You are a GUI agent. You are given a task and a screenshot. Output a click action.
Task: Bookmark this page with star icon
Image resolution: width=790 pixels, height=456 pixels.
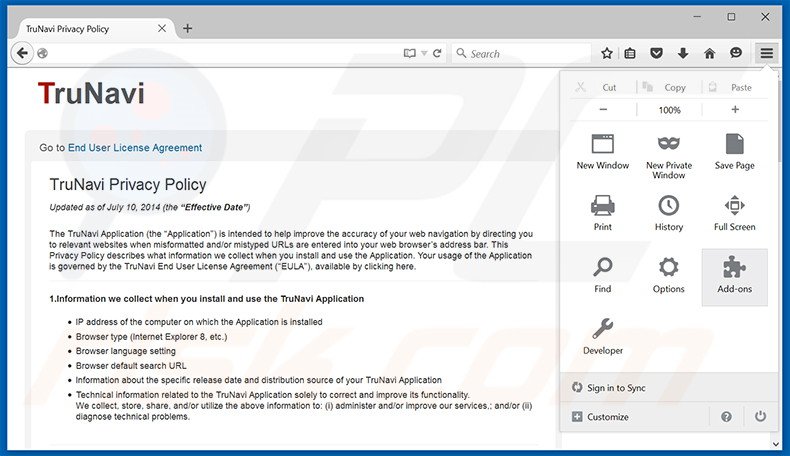[607, 53]
